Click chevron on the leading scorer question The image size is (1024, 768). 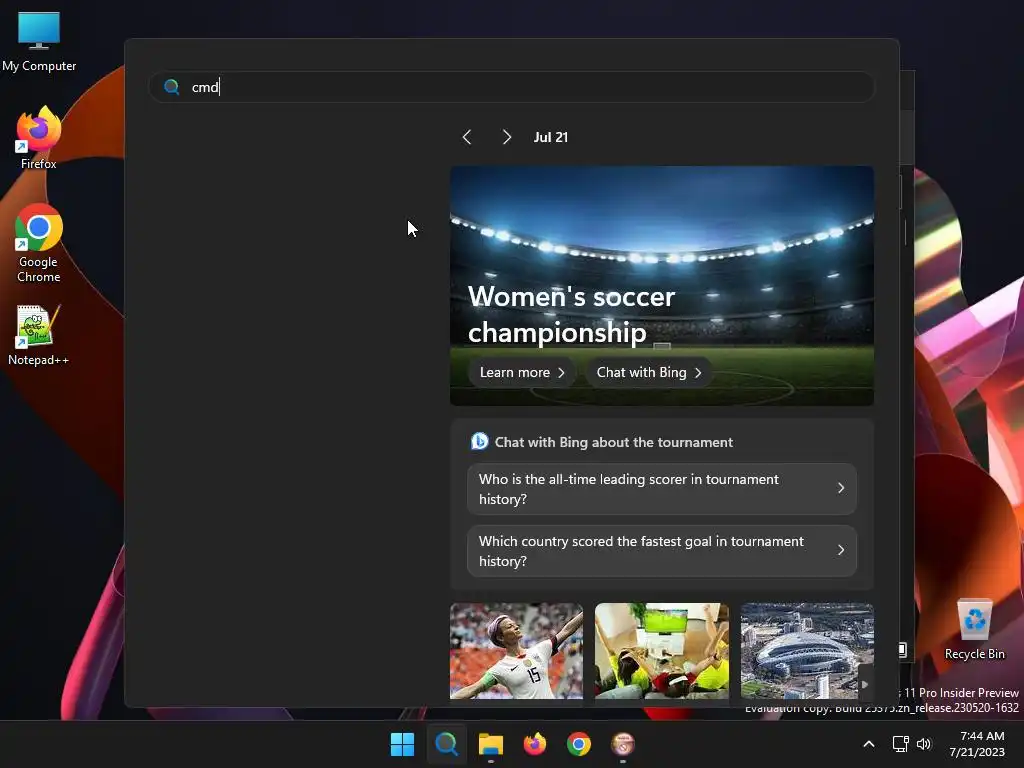coord(840,488)
